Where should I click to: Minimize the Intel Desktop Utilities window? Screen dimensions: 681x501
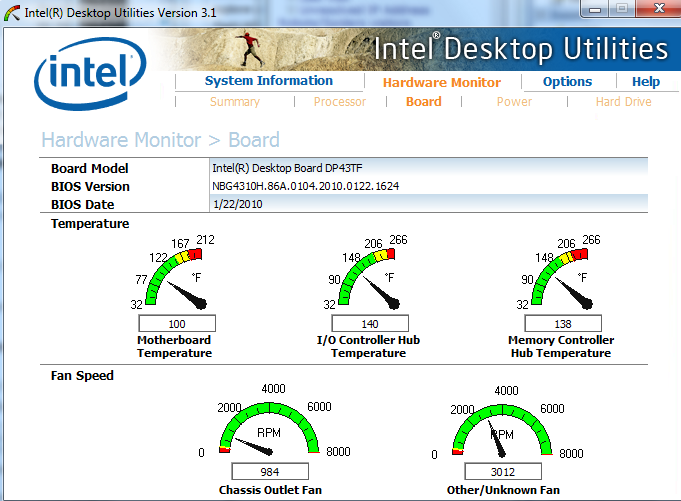(595, 9)
